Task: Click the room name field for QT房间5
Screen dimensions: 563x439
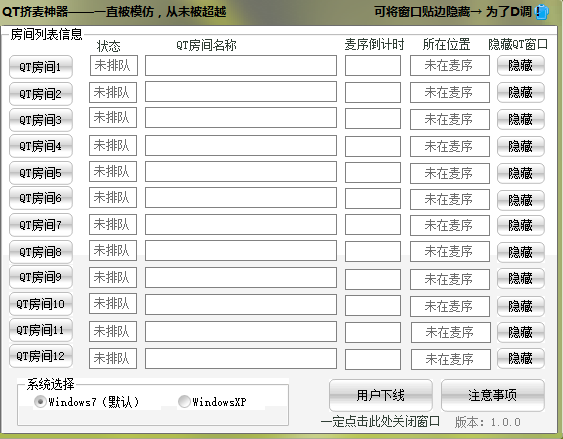Action: (x=241, y=172)
